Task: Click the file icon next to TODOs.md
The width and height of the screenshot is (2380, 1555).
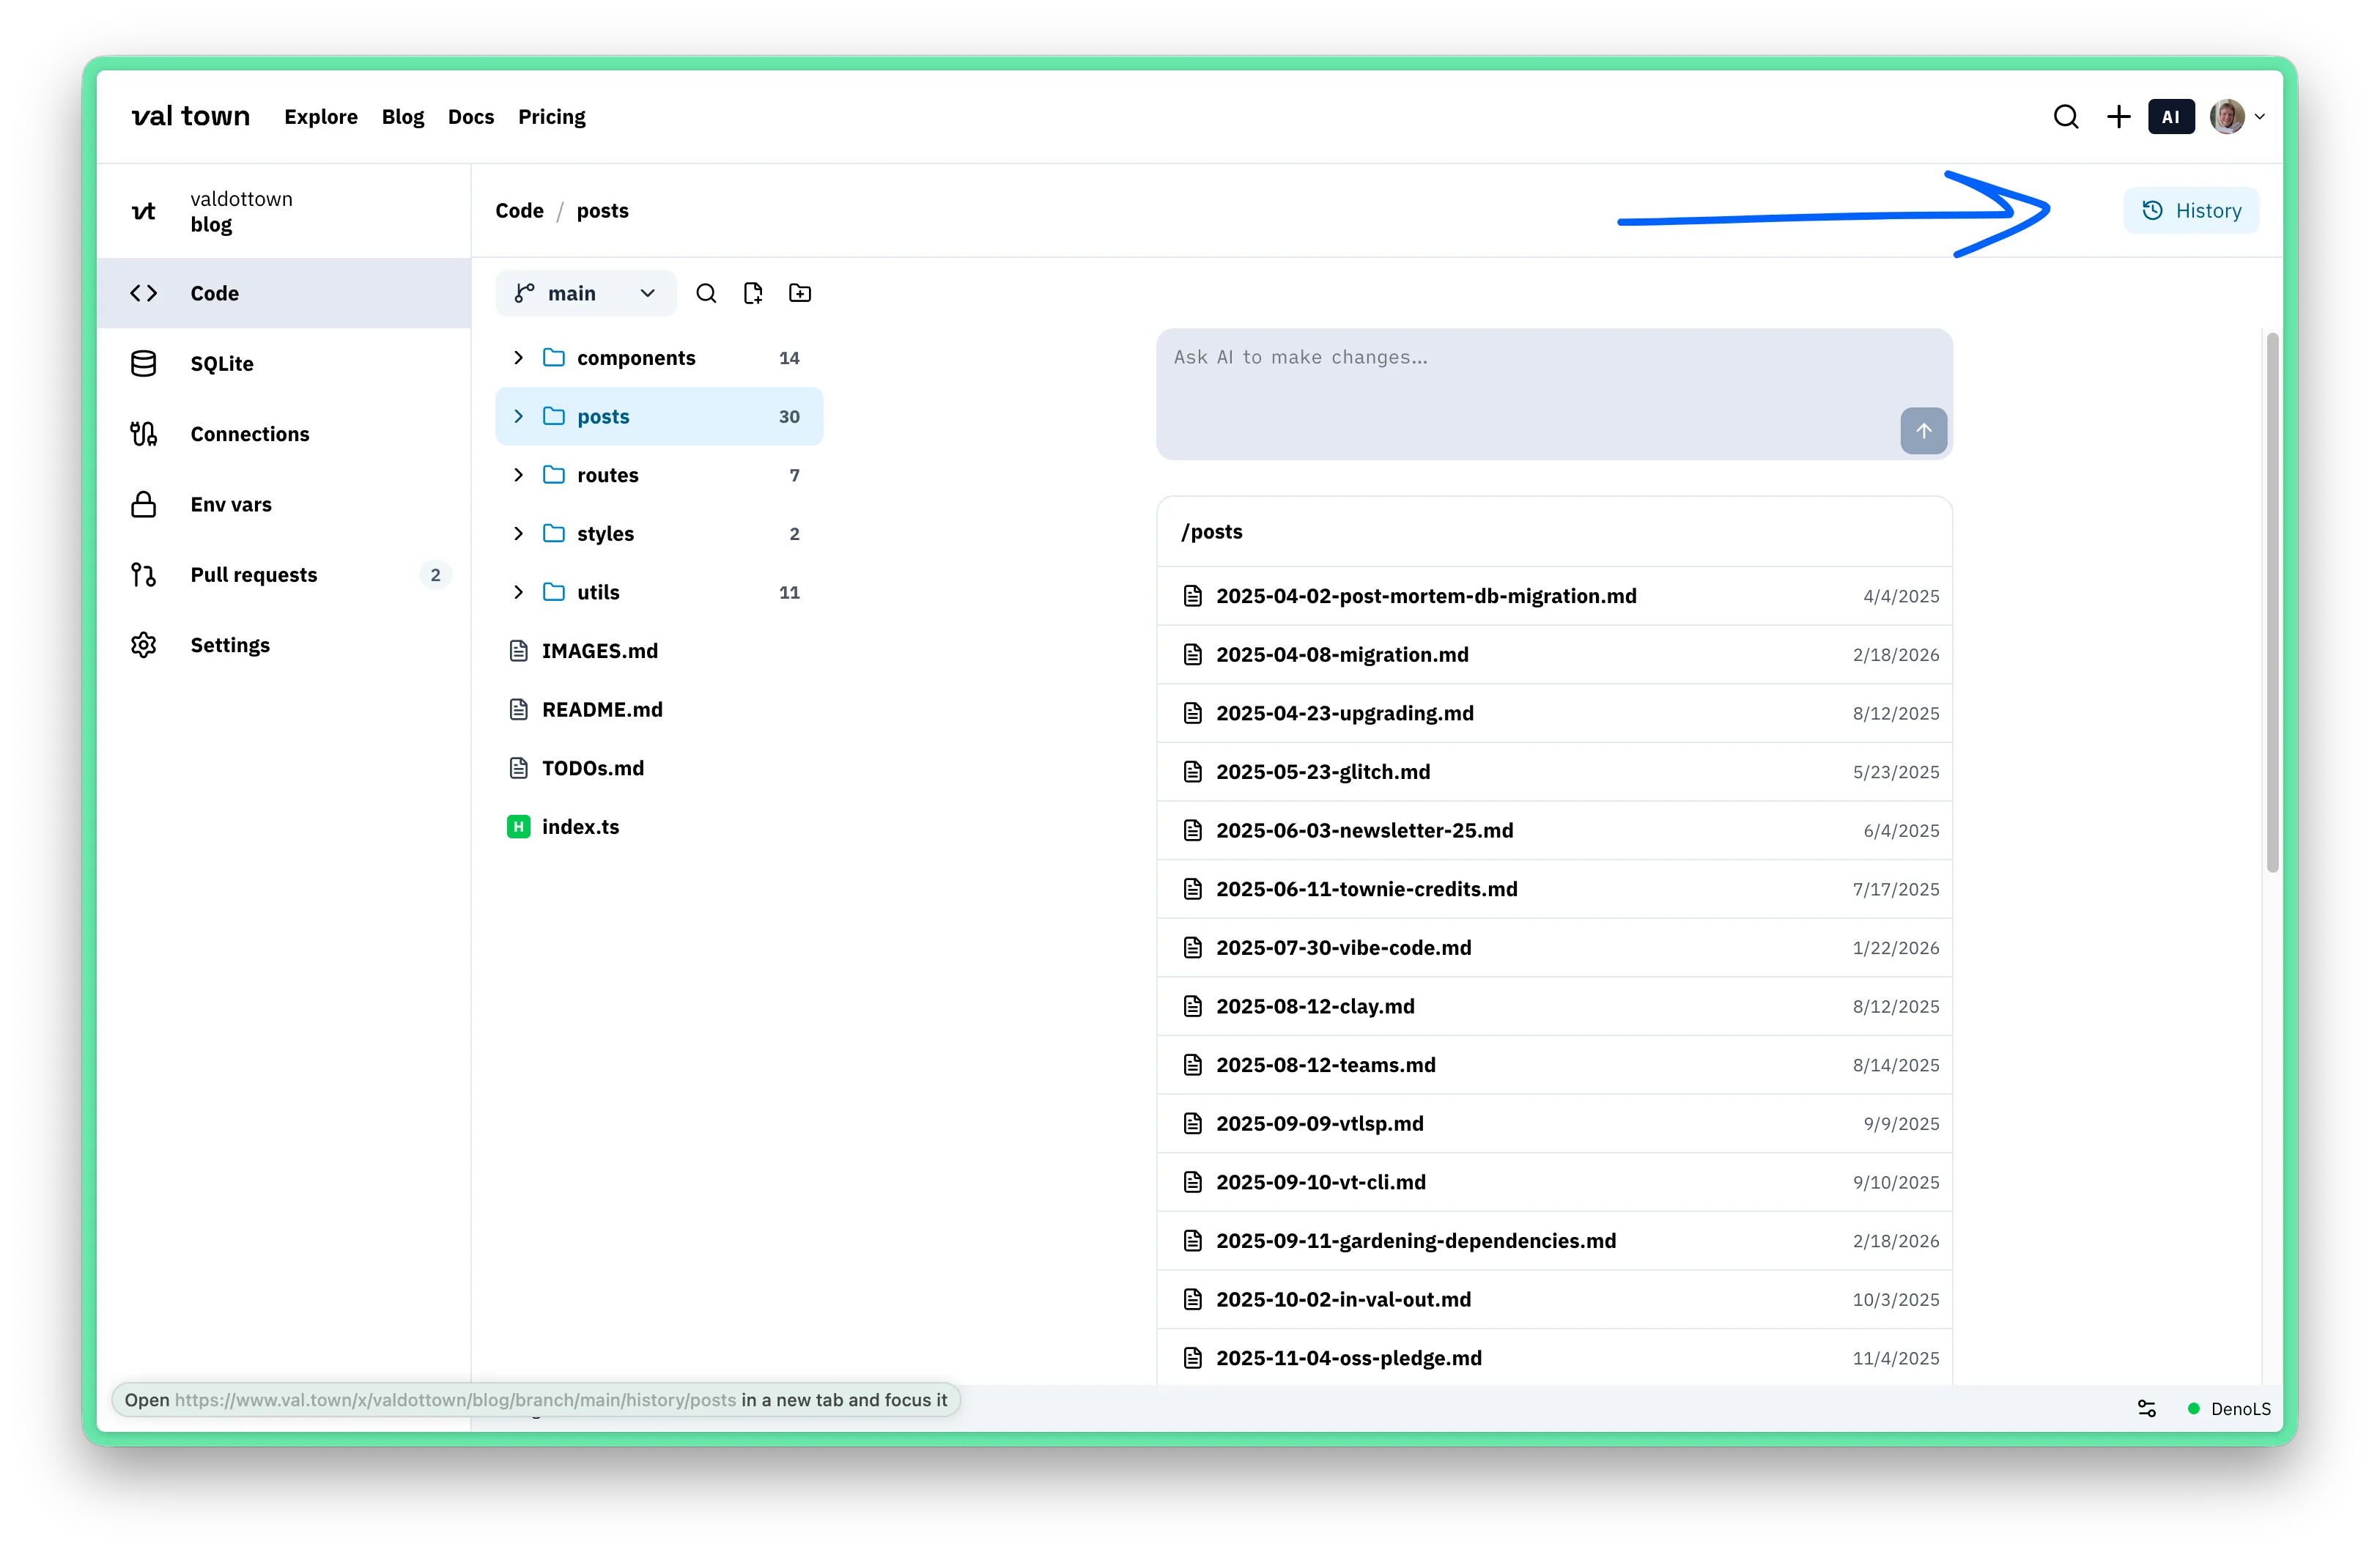Action: click(x=518, y=768)
